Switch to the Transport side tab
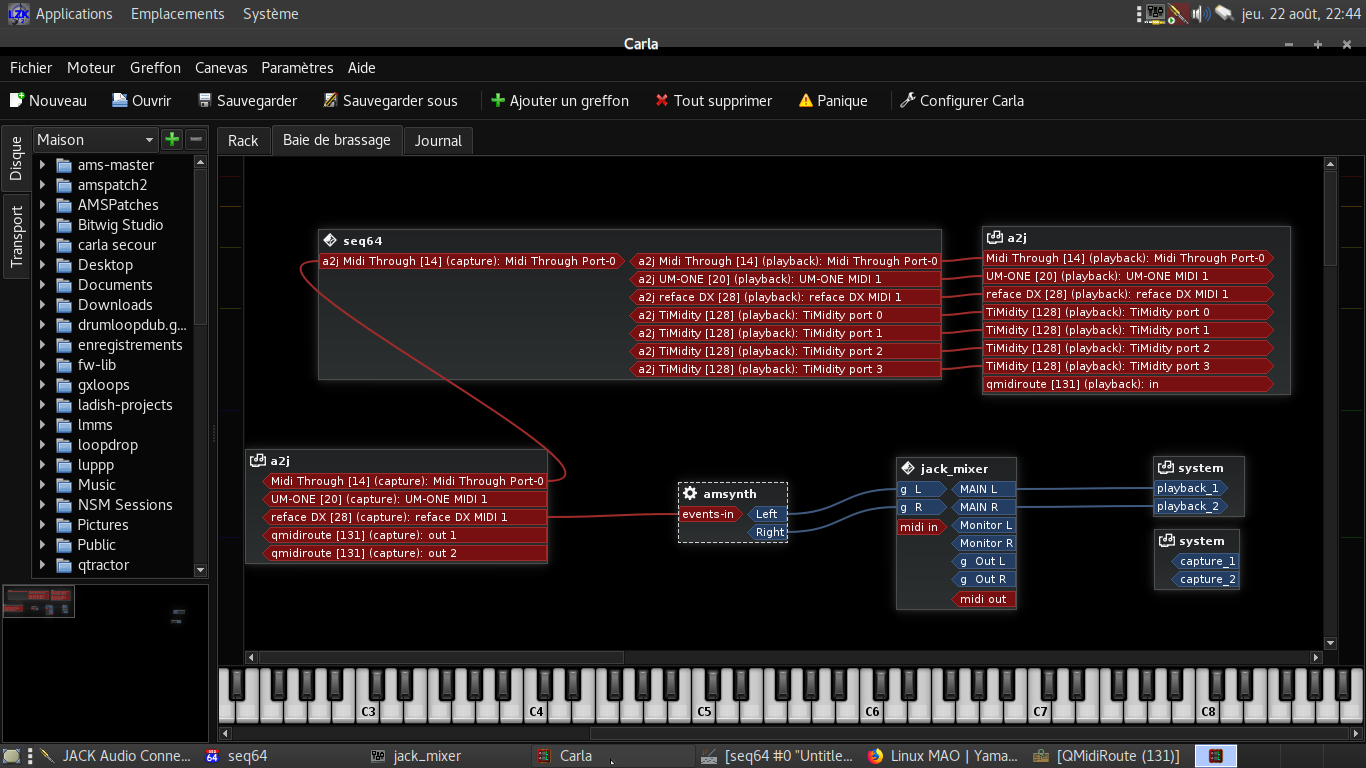 pos(16,237)
